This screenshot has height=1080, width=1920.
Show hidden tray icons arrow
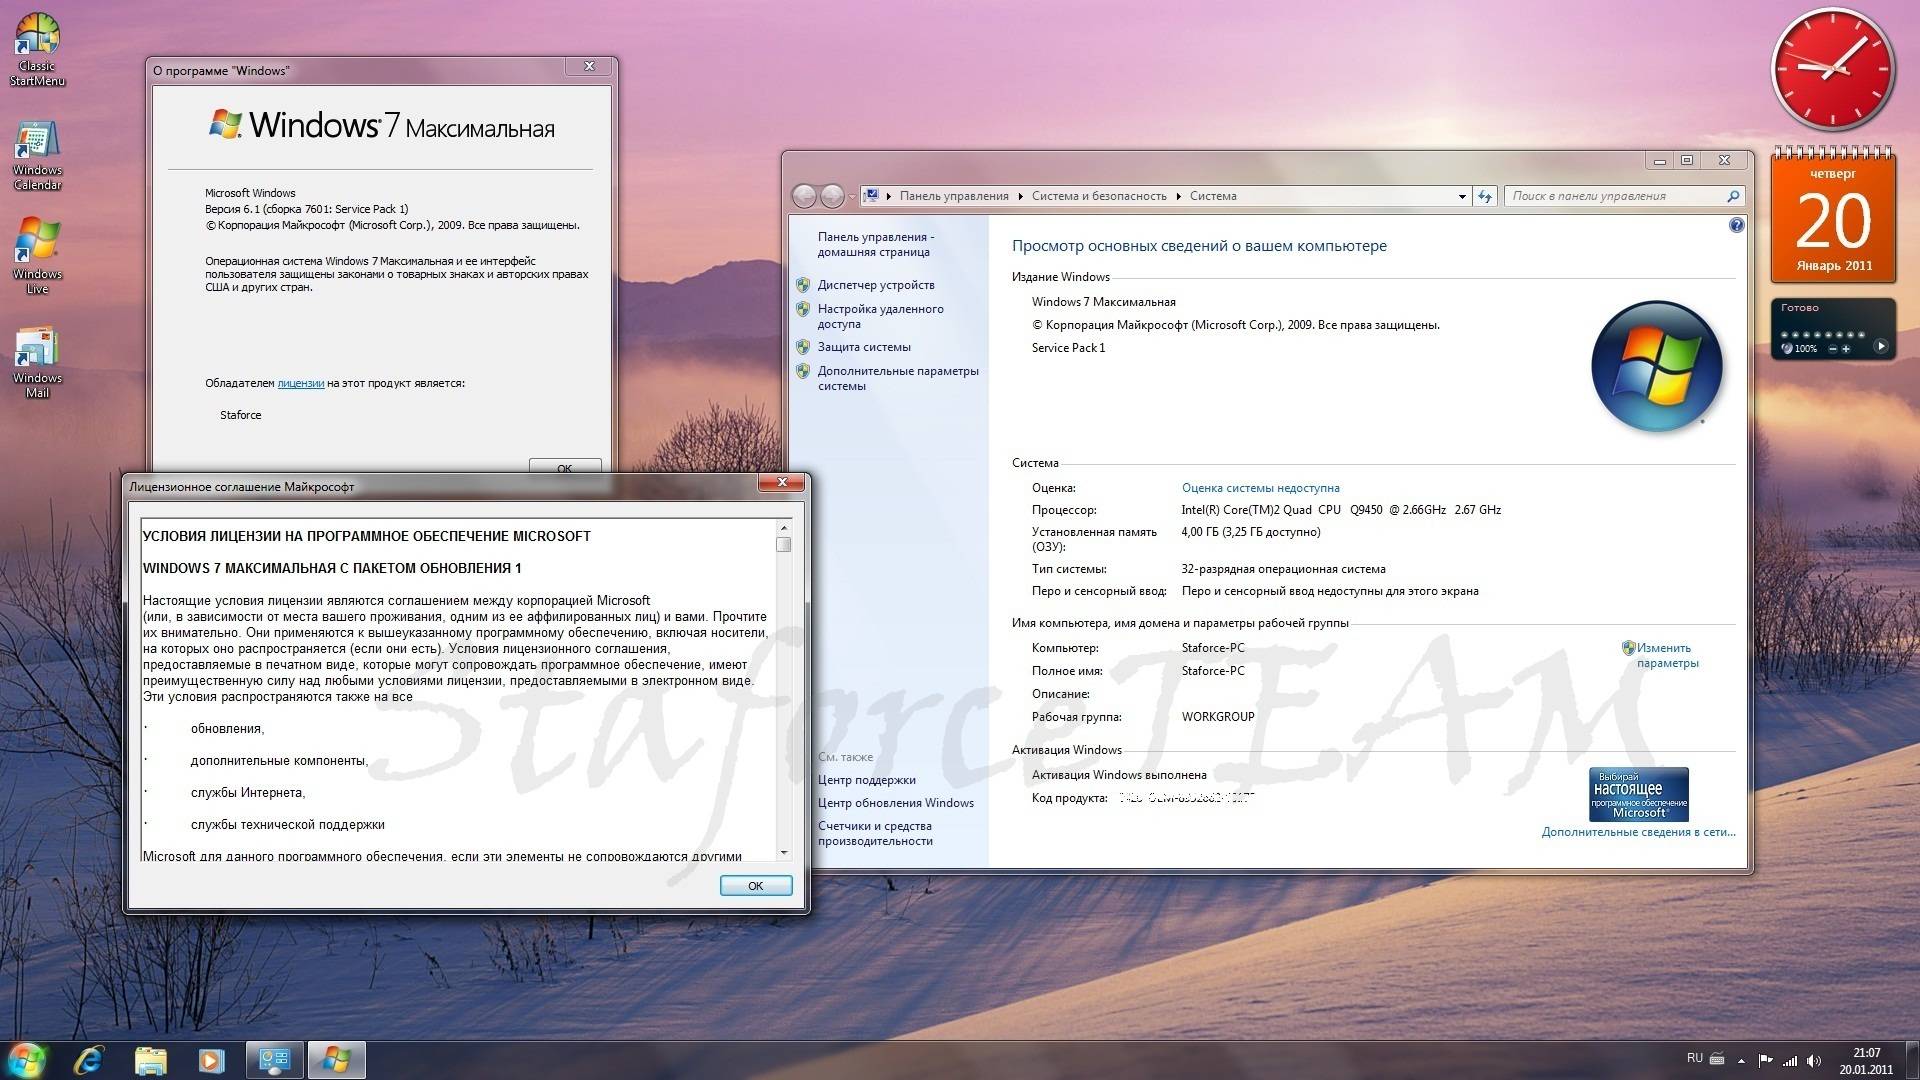click(1741, 1060)
